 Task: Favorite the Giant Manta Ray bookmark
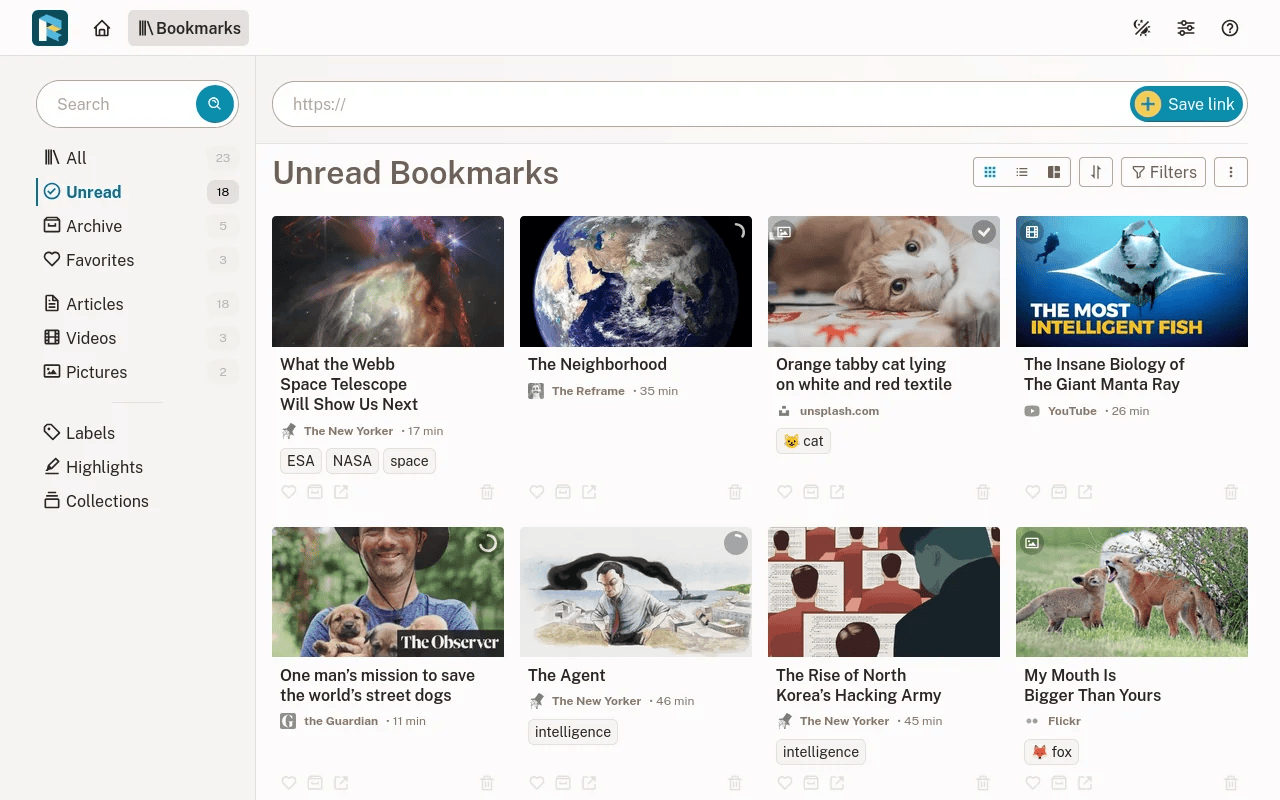1033,492
